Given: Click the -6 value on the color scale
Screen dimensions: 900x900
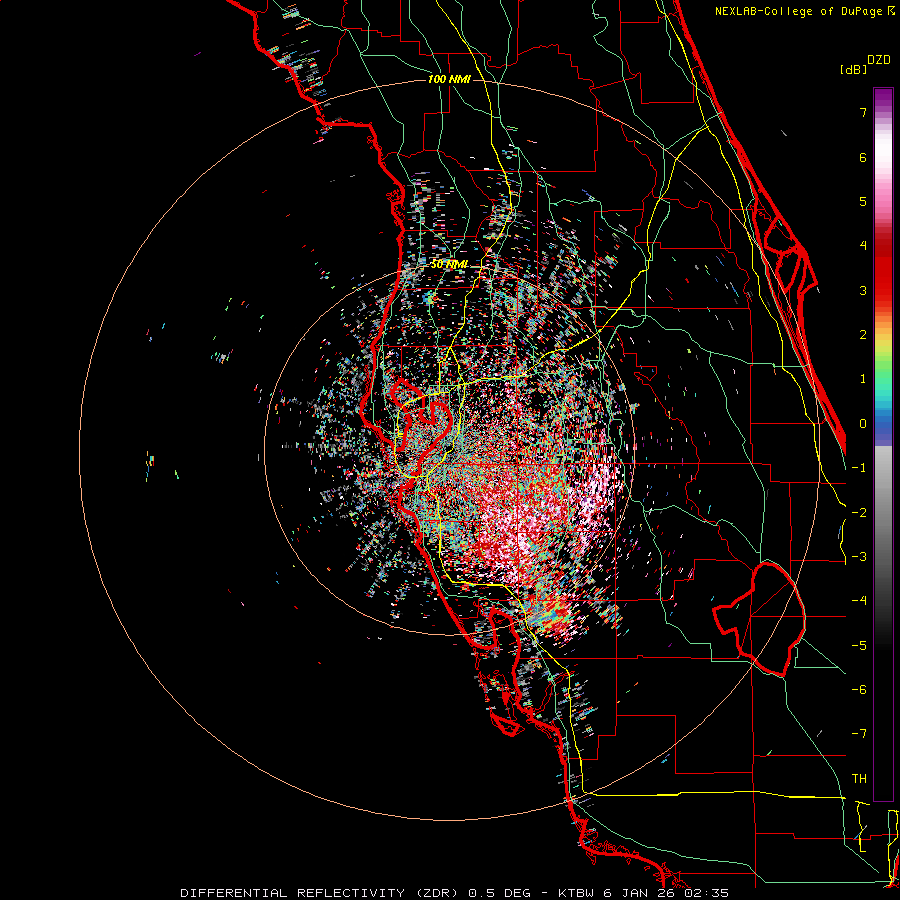Looking at the screenshot, I should 859,690.
